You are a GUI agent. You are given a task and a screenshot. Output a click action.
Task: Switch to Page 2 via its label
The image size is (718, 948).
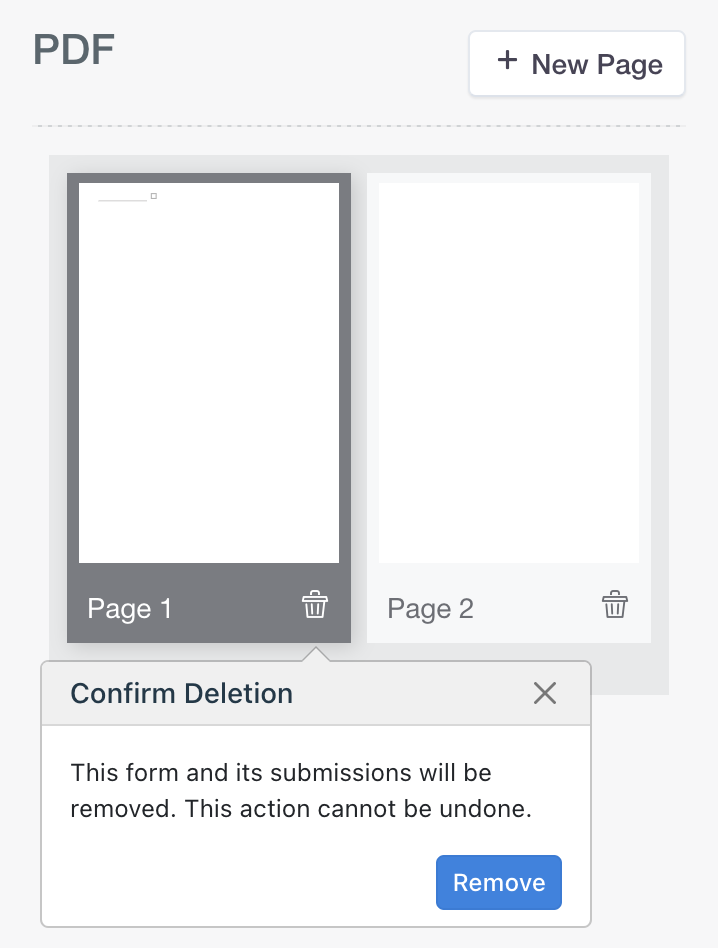click(430, 608)
